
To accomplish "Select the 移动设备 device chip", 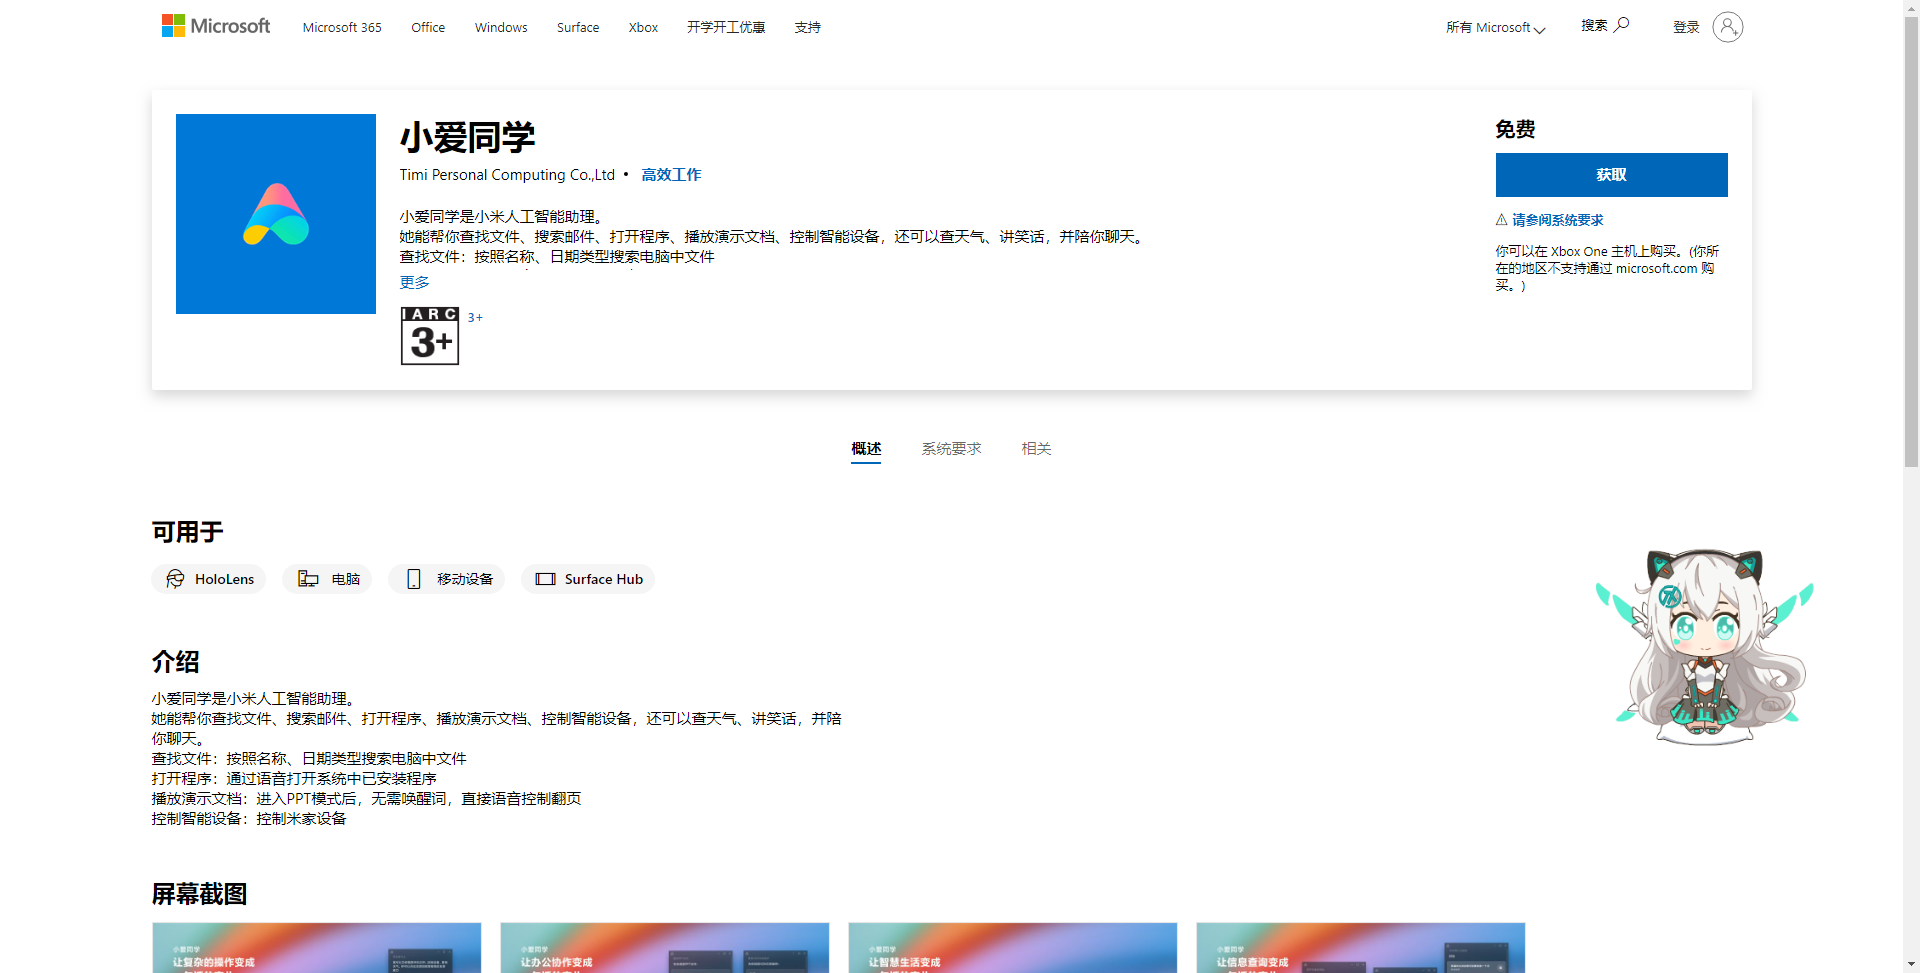I will pyautogui.click(x=447, y=579).
